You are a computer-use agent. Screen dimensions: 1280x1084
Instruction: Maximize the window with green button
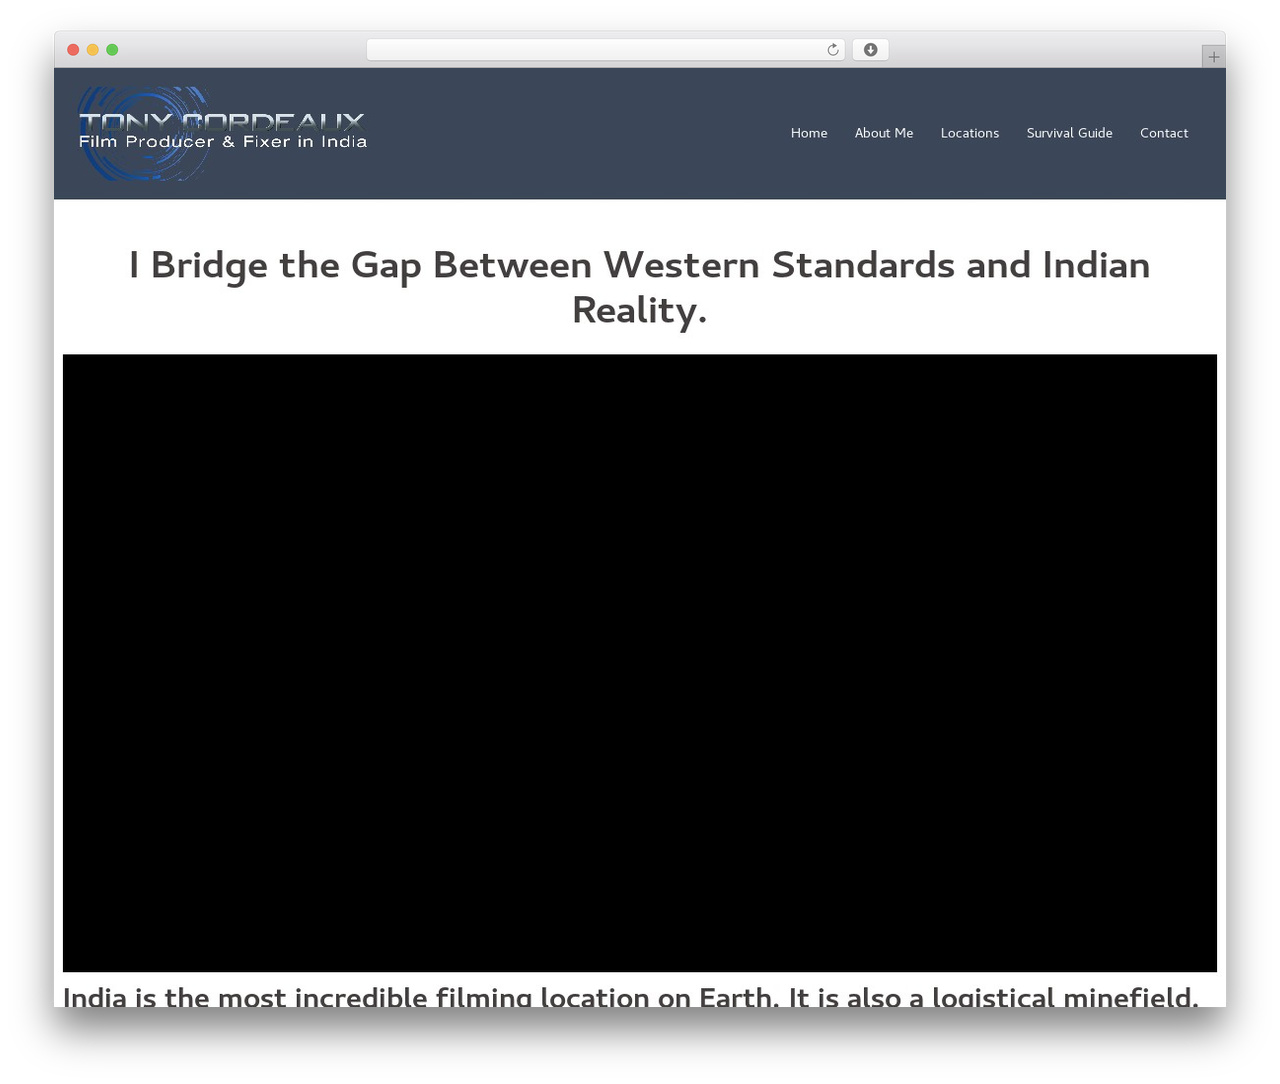tap(112, 50)
